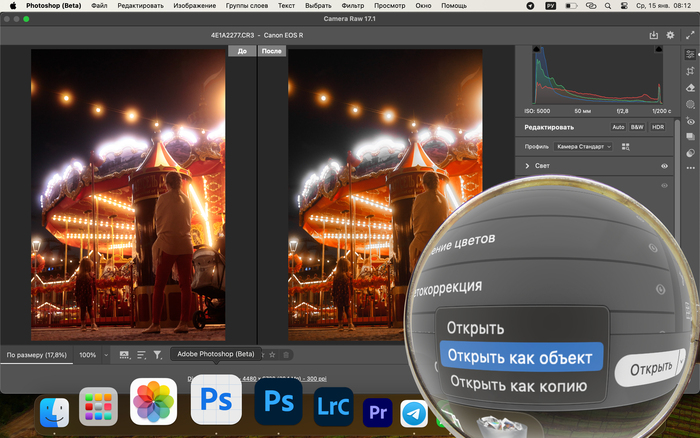Open the Помощь menu
The image size is (700, 438).
(x=454, y=6)
